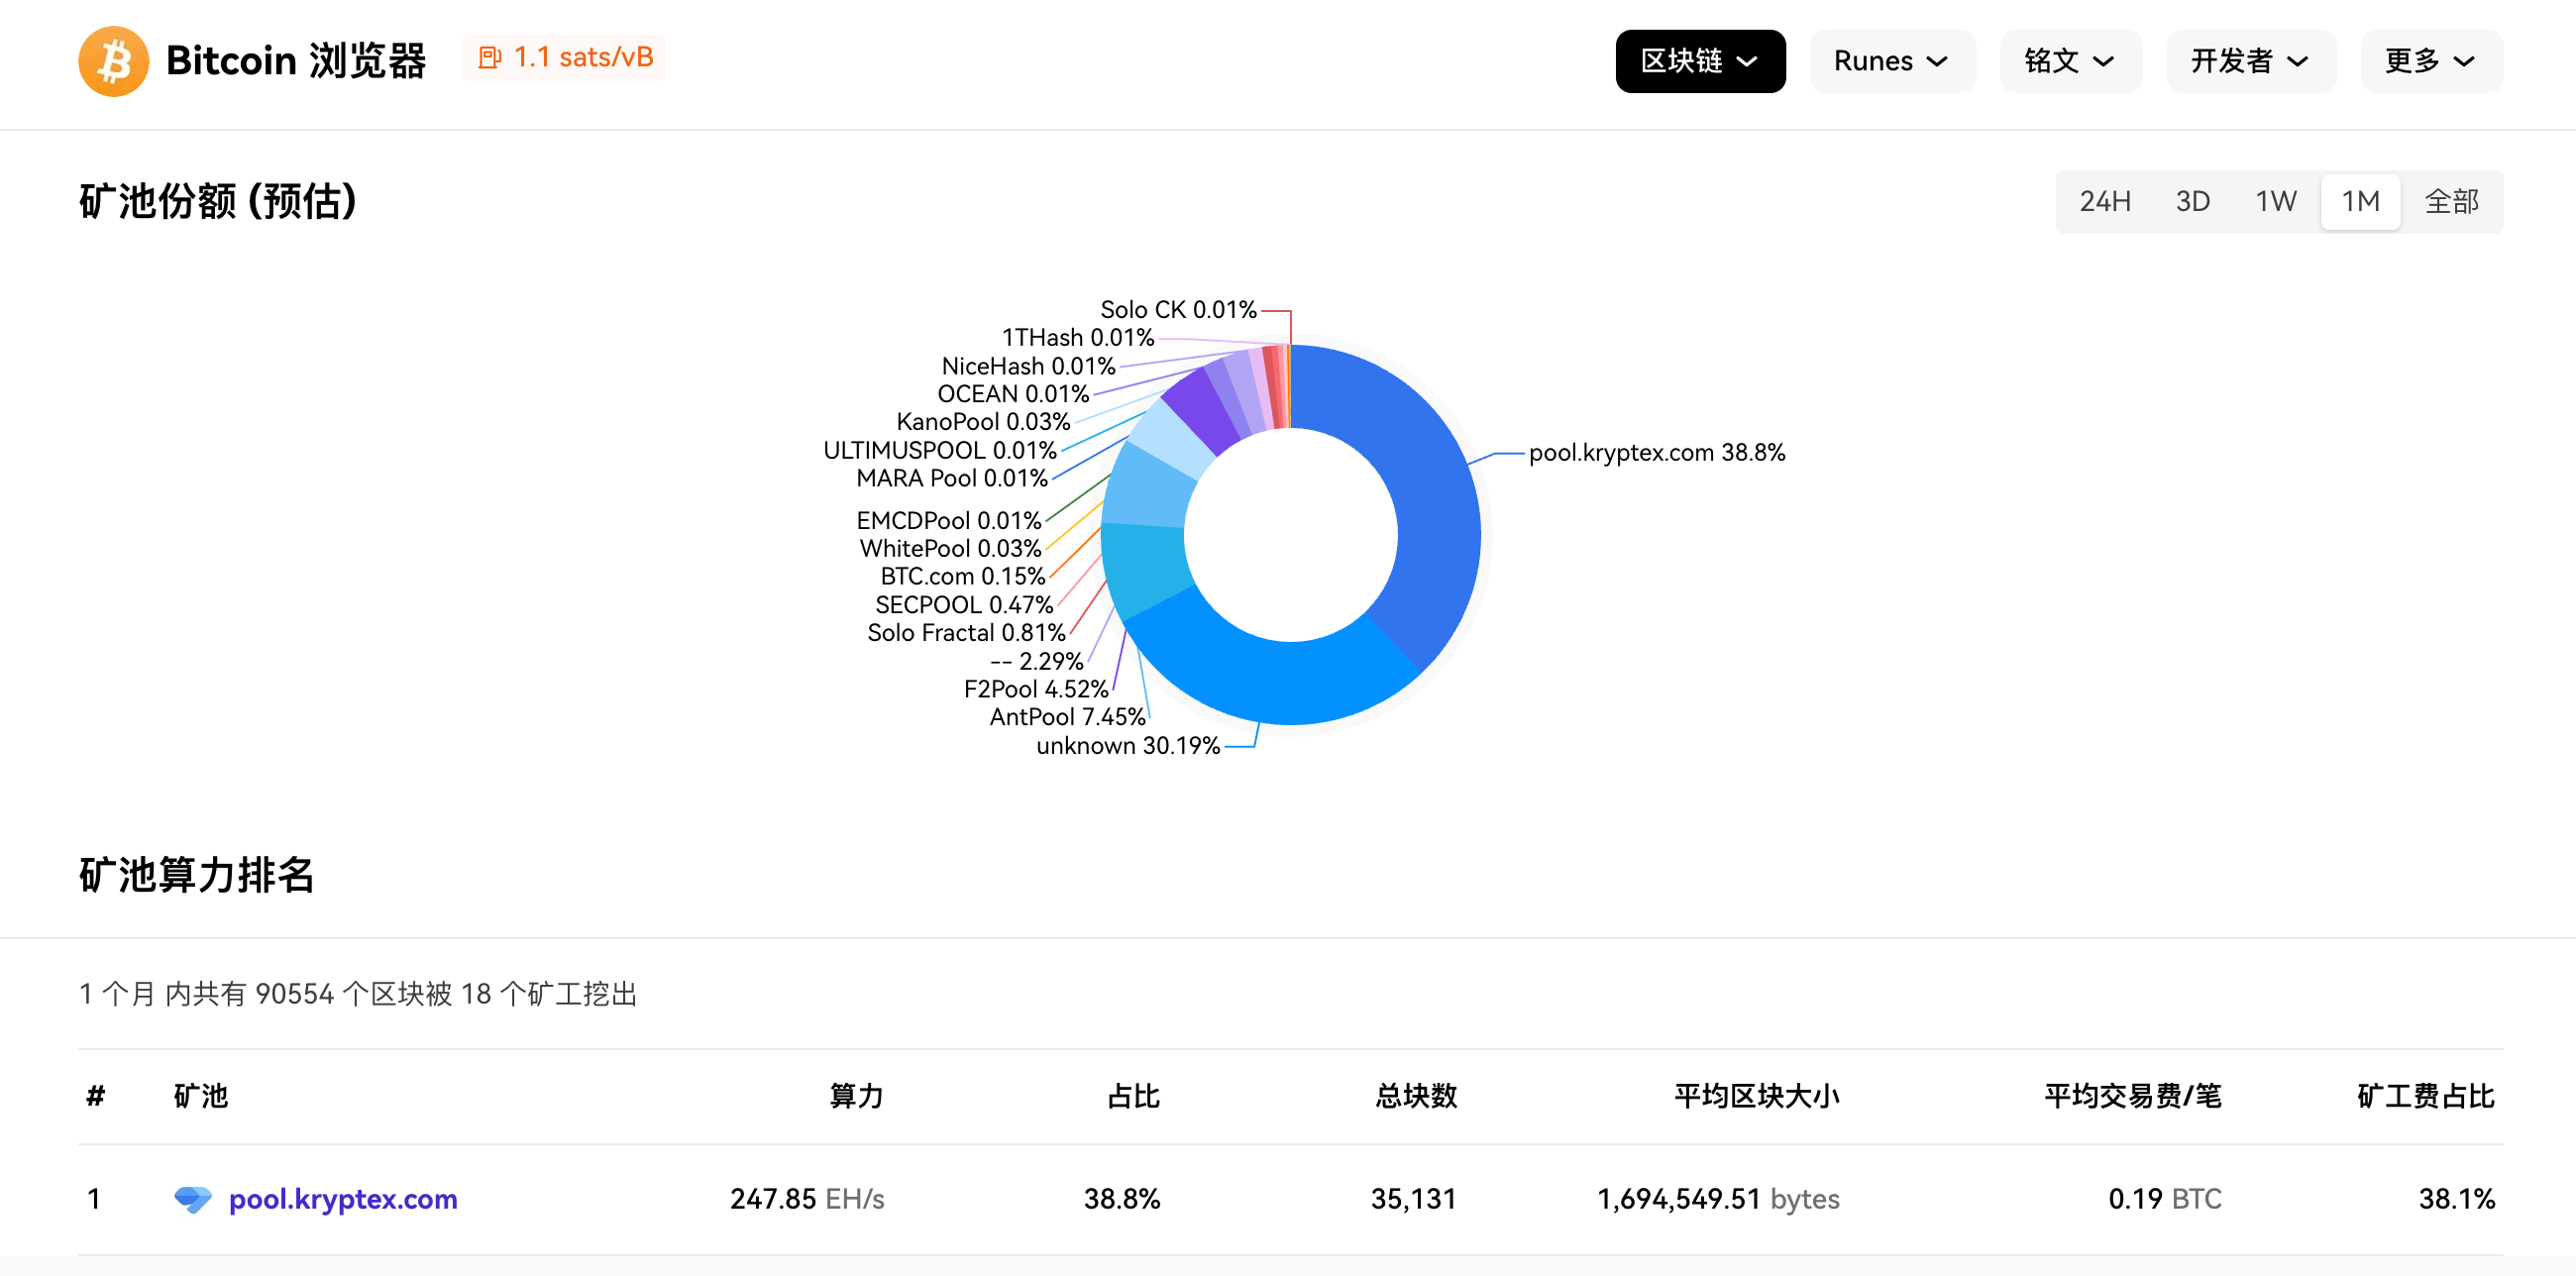Click the orange Bitcoin logo icon
2576x1276 pixels.
pyautogui.click(x=113, y=61)
